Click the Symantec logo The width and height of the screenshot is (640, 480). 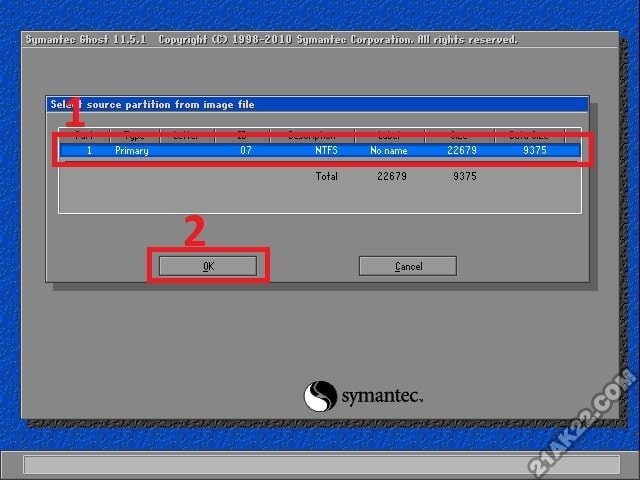[363, 396]
